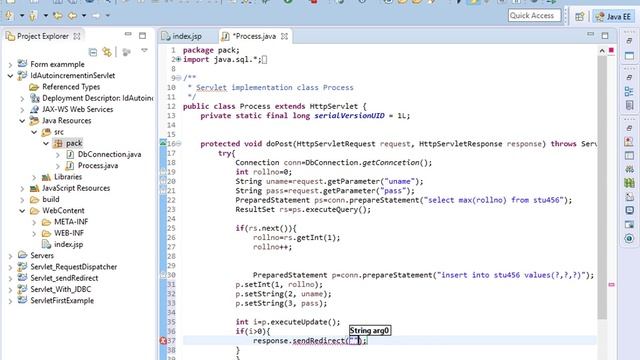
Task: Collapse the Java Resources node
Action: coord(22,121)
